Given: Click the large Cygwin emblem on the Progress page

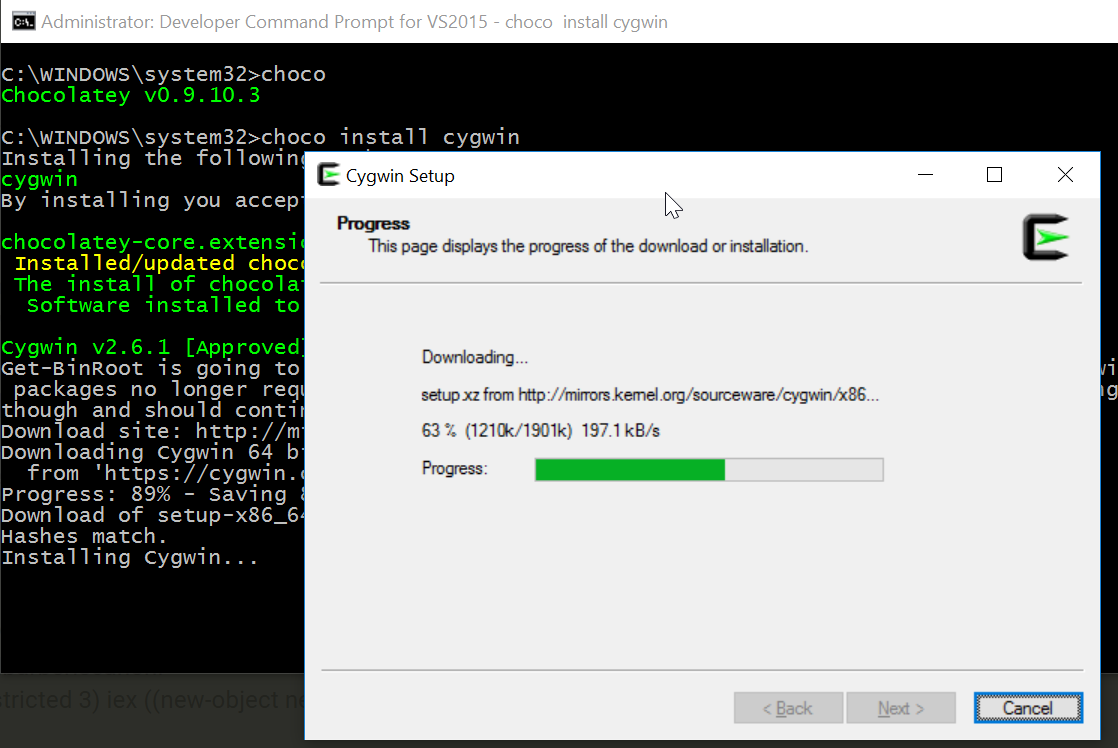Looking at the screenshot, I should 1047,237.
